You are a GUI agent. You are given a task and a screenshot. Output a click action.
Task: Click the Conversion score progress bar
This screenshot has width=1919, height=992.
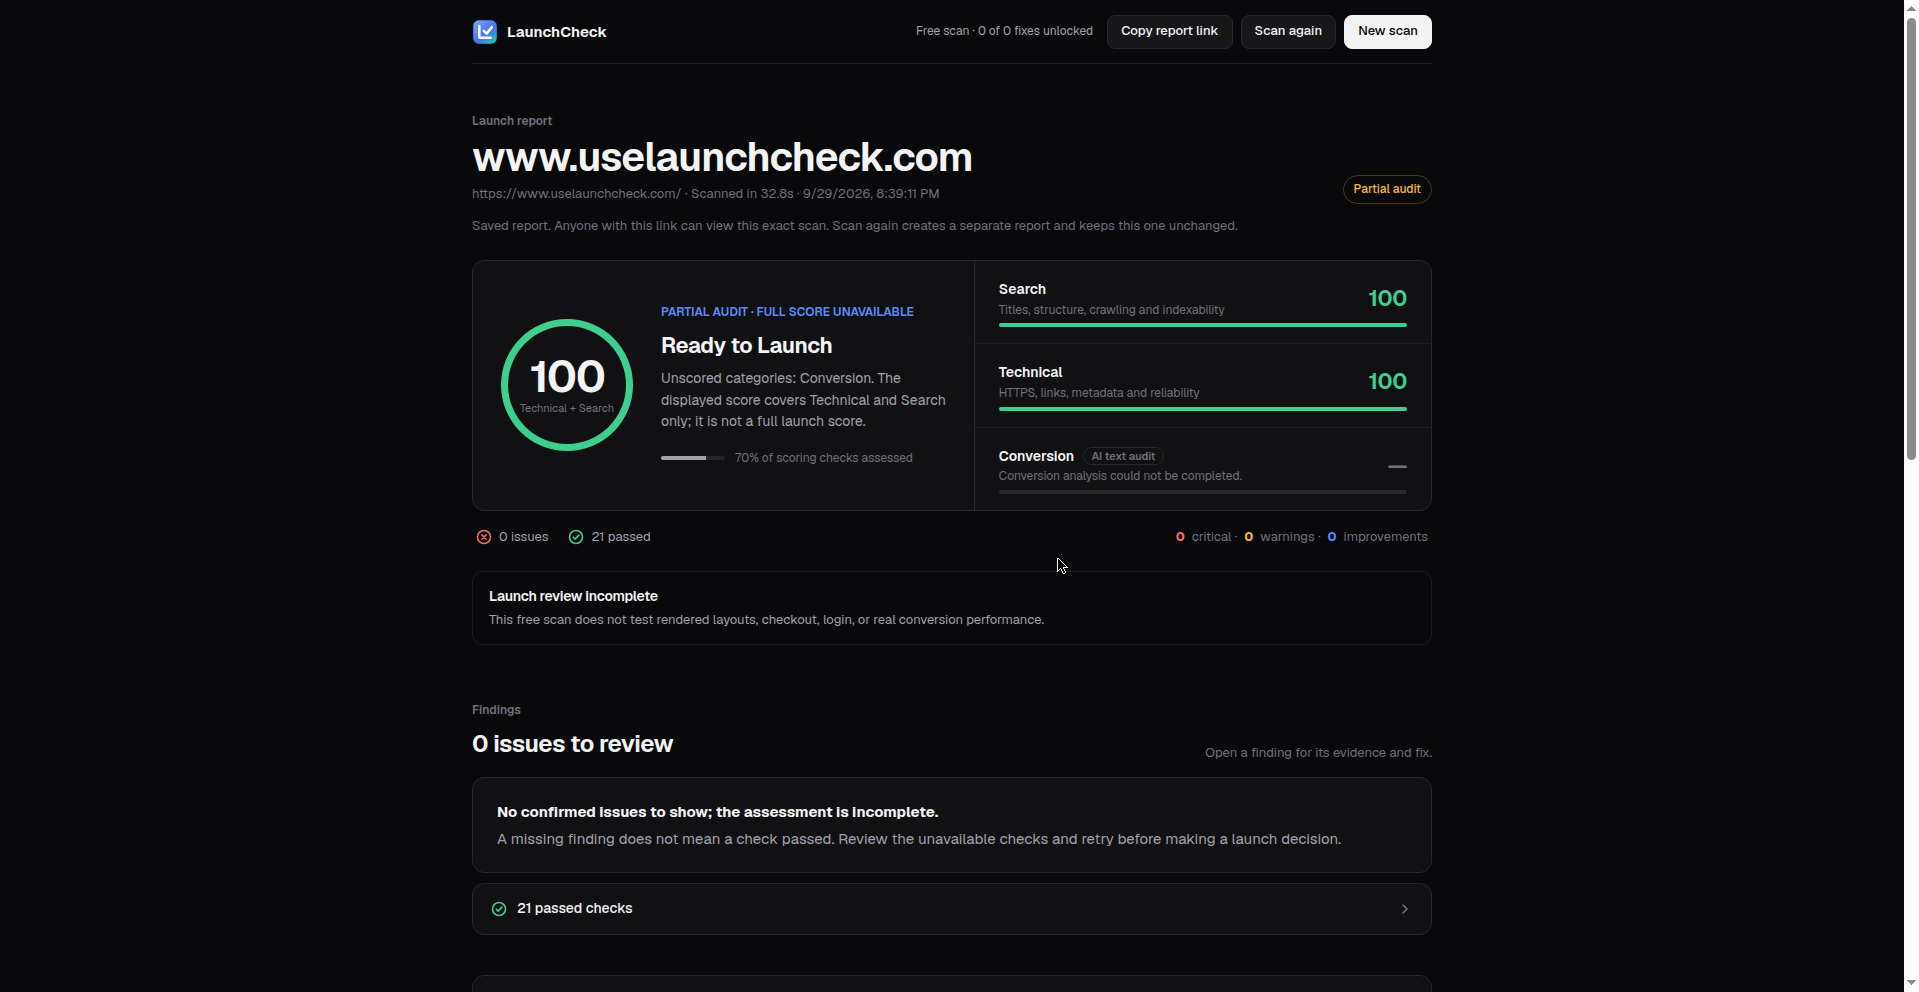coord(1203,492)
